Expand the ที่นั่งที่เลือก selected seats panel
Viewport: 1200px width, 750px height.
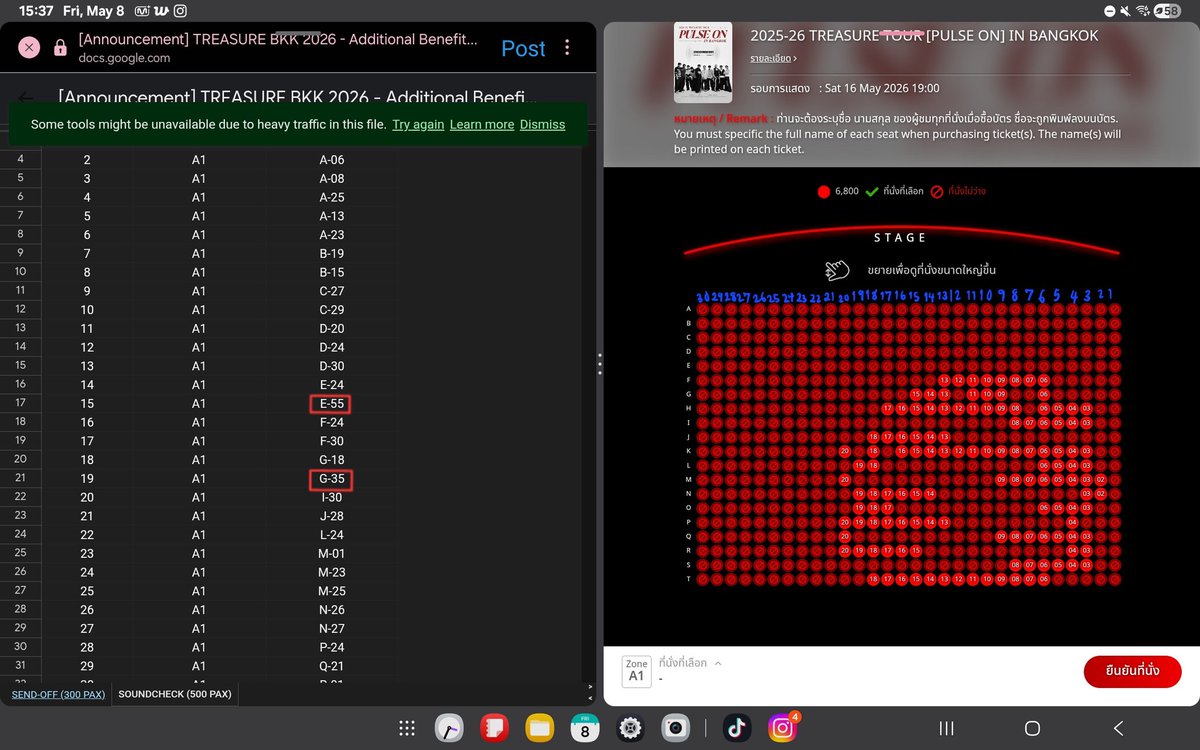pyautogui.click(x=690, y=663)
